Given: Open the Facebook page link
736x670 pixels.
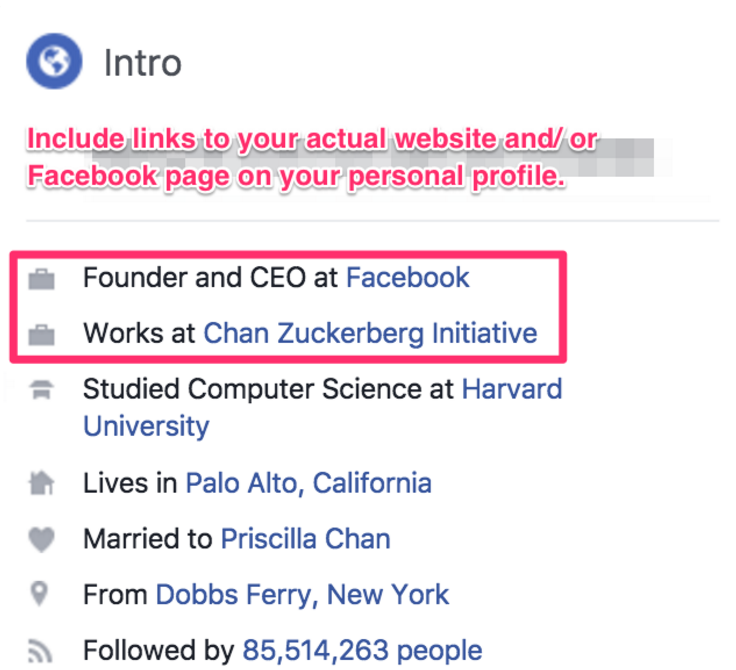Looking at the screenshot, I should [407, 277].
